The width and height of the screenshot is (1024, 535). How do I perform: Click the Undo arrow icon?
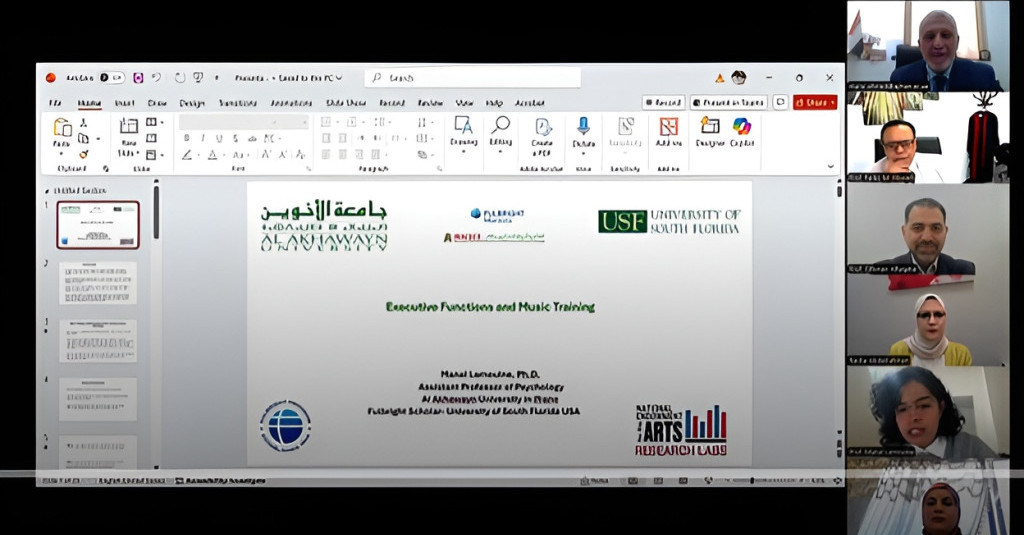click(x=157, y=78)
